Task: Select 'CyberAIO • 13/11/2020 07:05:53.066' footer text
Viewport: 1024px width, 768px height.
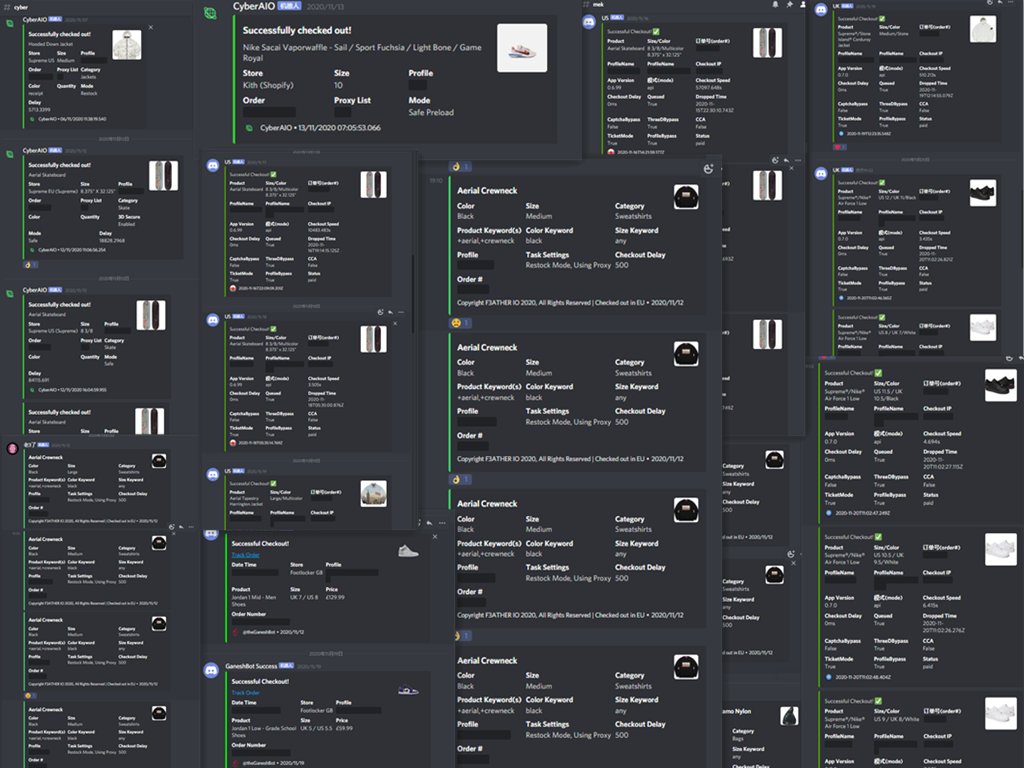Action: (x=320, y=128)
